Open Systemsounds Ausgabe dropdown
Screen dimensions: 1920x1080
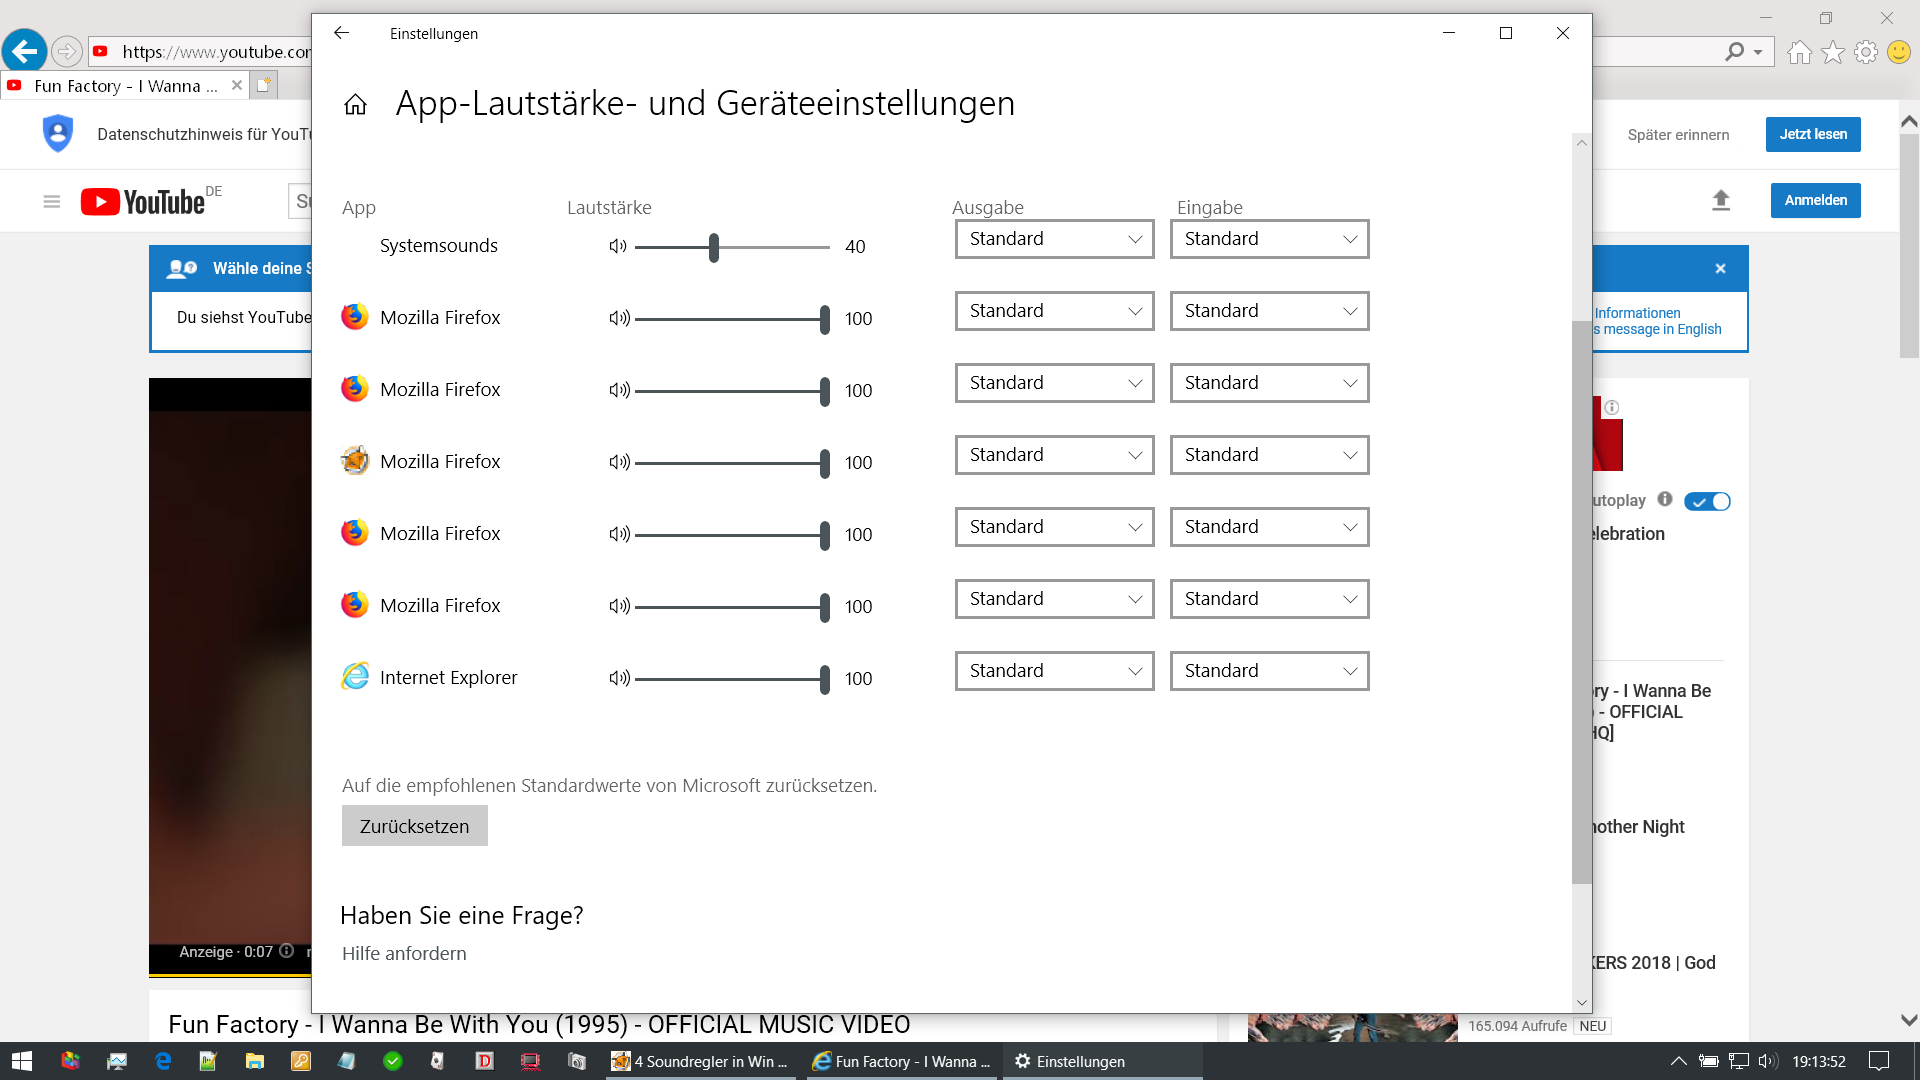click(x=1054, y=239)
